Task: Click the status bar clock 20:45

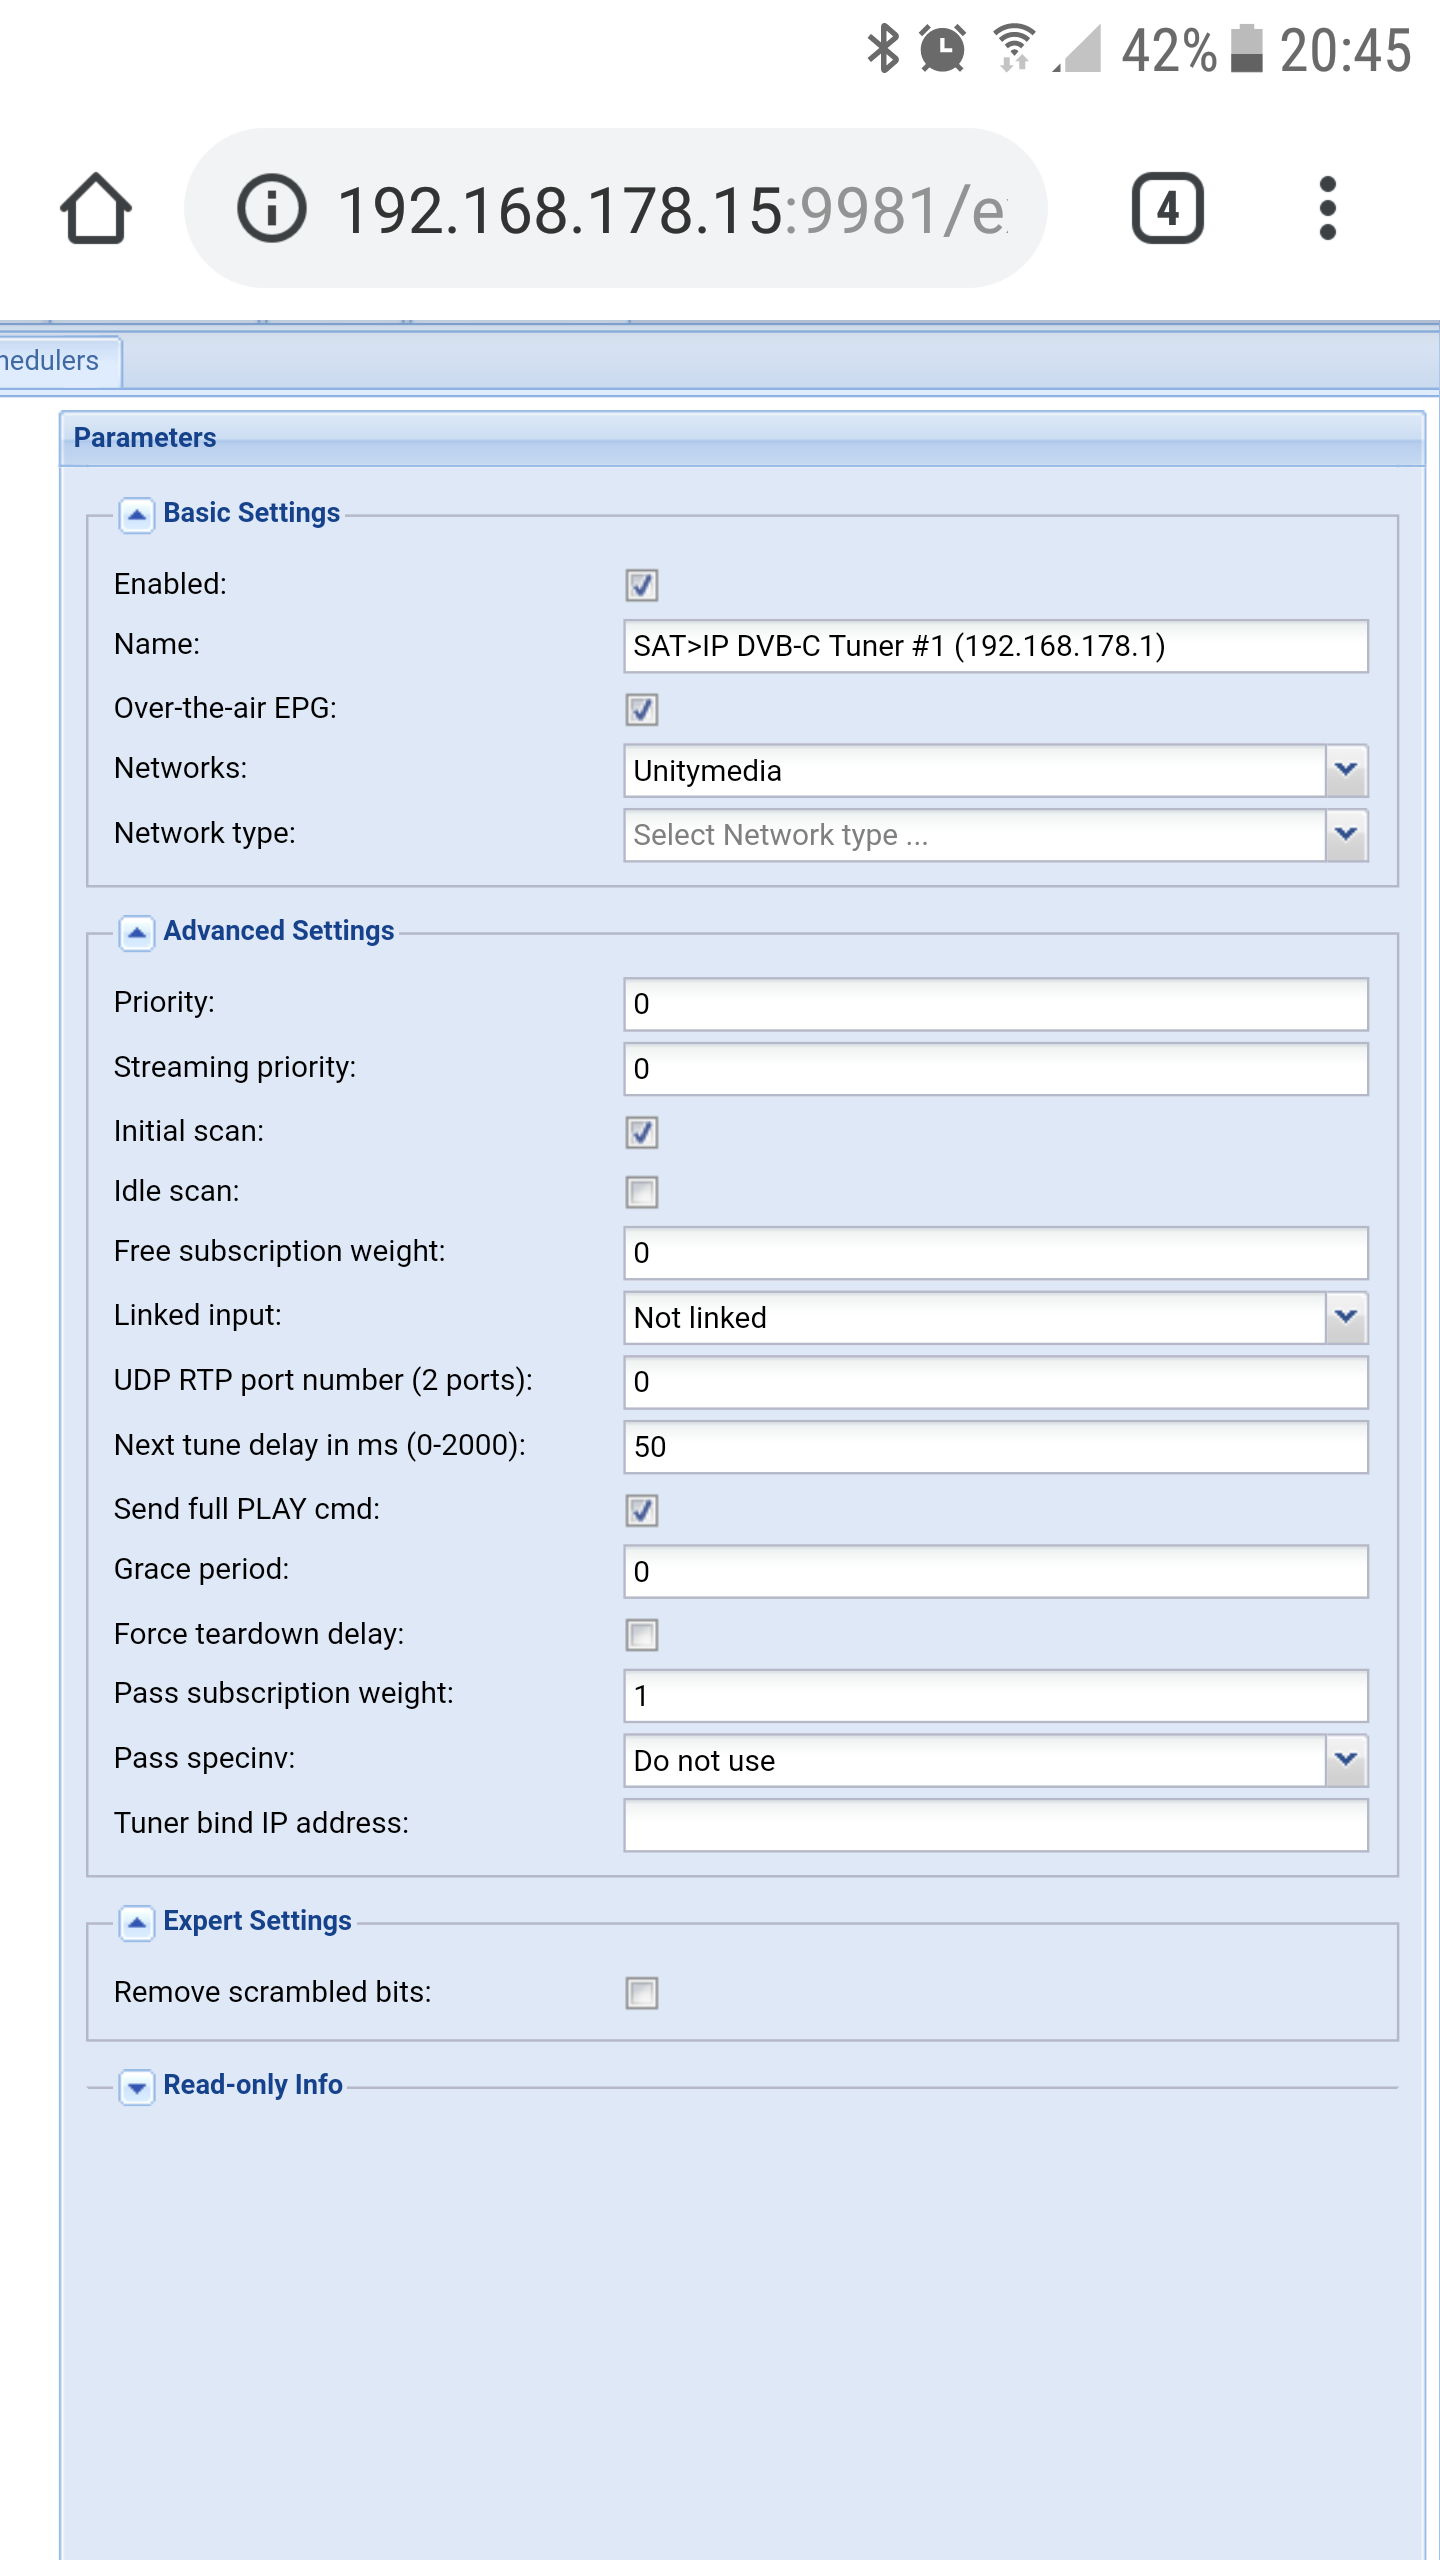Action: pos(1346,50)
